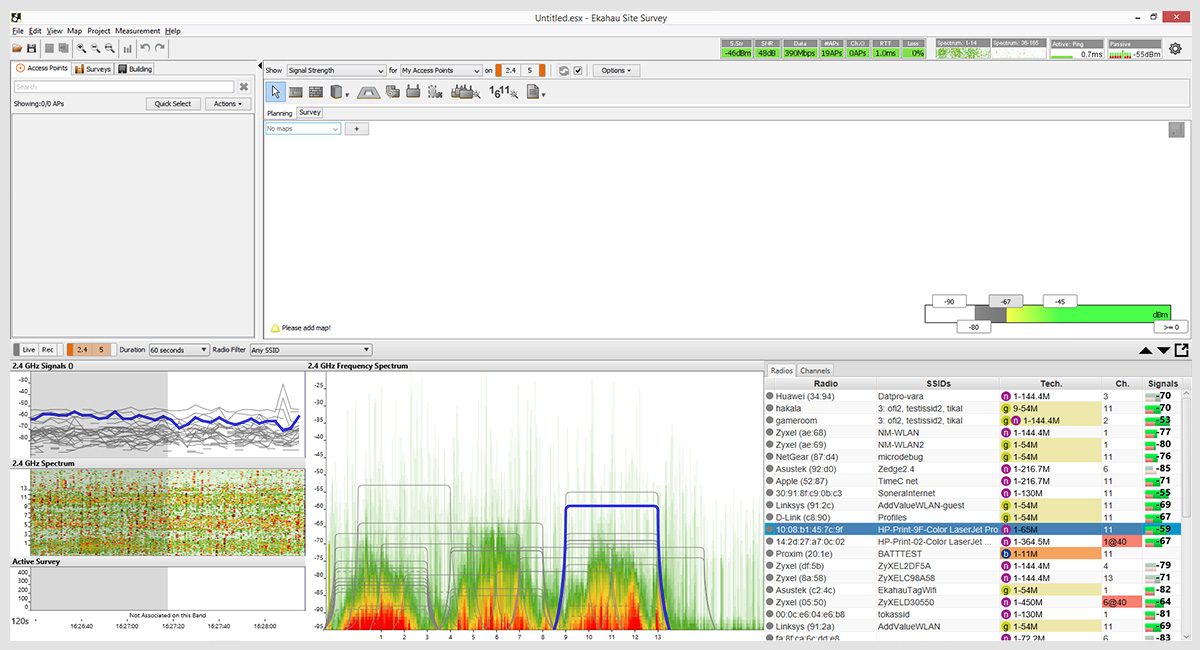The height and width of the screenshot is (650, 1200).
Task: Sort radios by the SSIDs column header
Action: coord(937,384)
